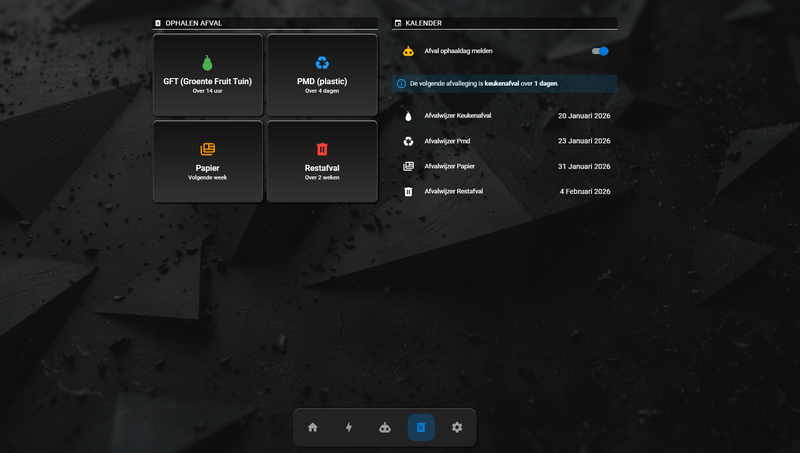
Task: Click the 'Over 4 dagen' status text
Action: [x=322, y=91]
